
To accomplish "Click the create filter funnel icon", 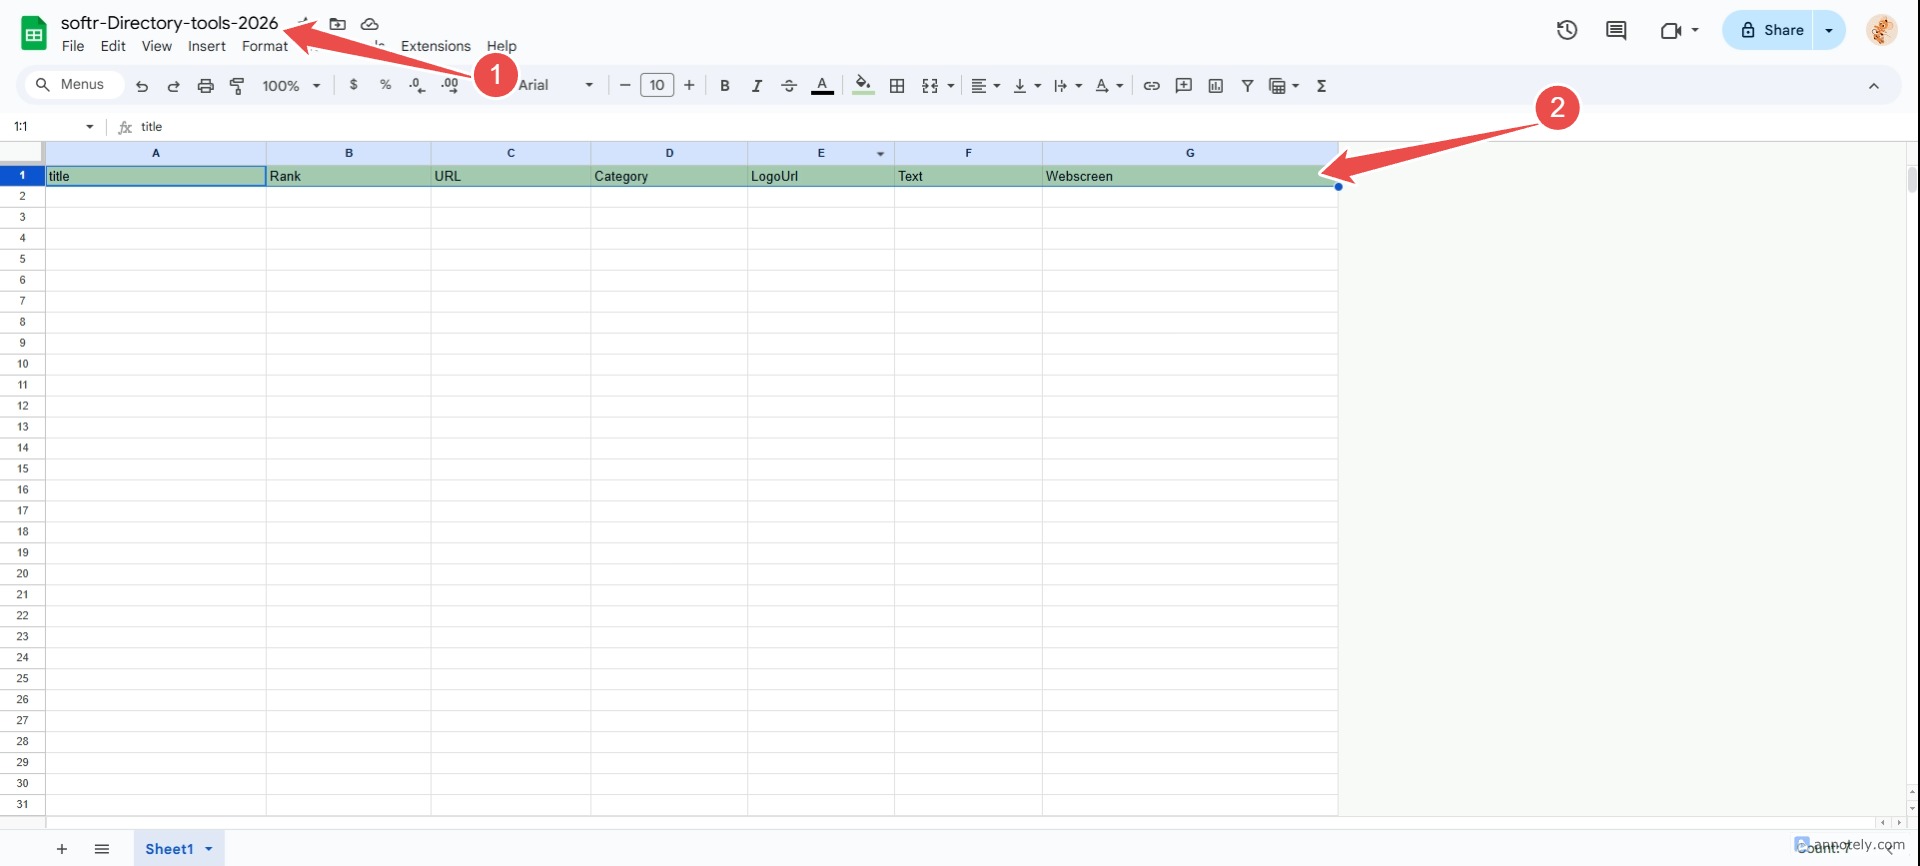I will [x=1247, y=86].
